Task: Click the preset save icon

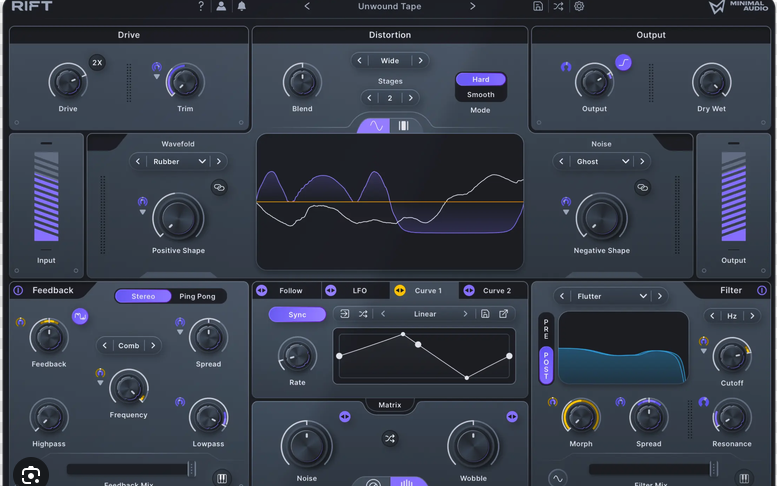Action: tap(538, 6)
